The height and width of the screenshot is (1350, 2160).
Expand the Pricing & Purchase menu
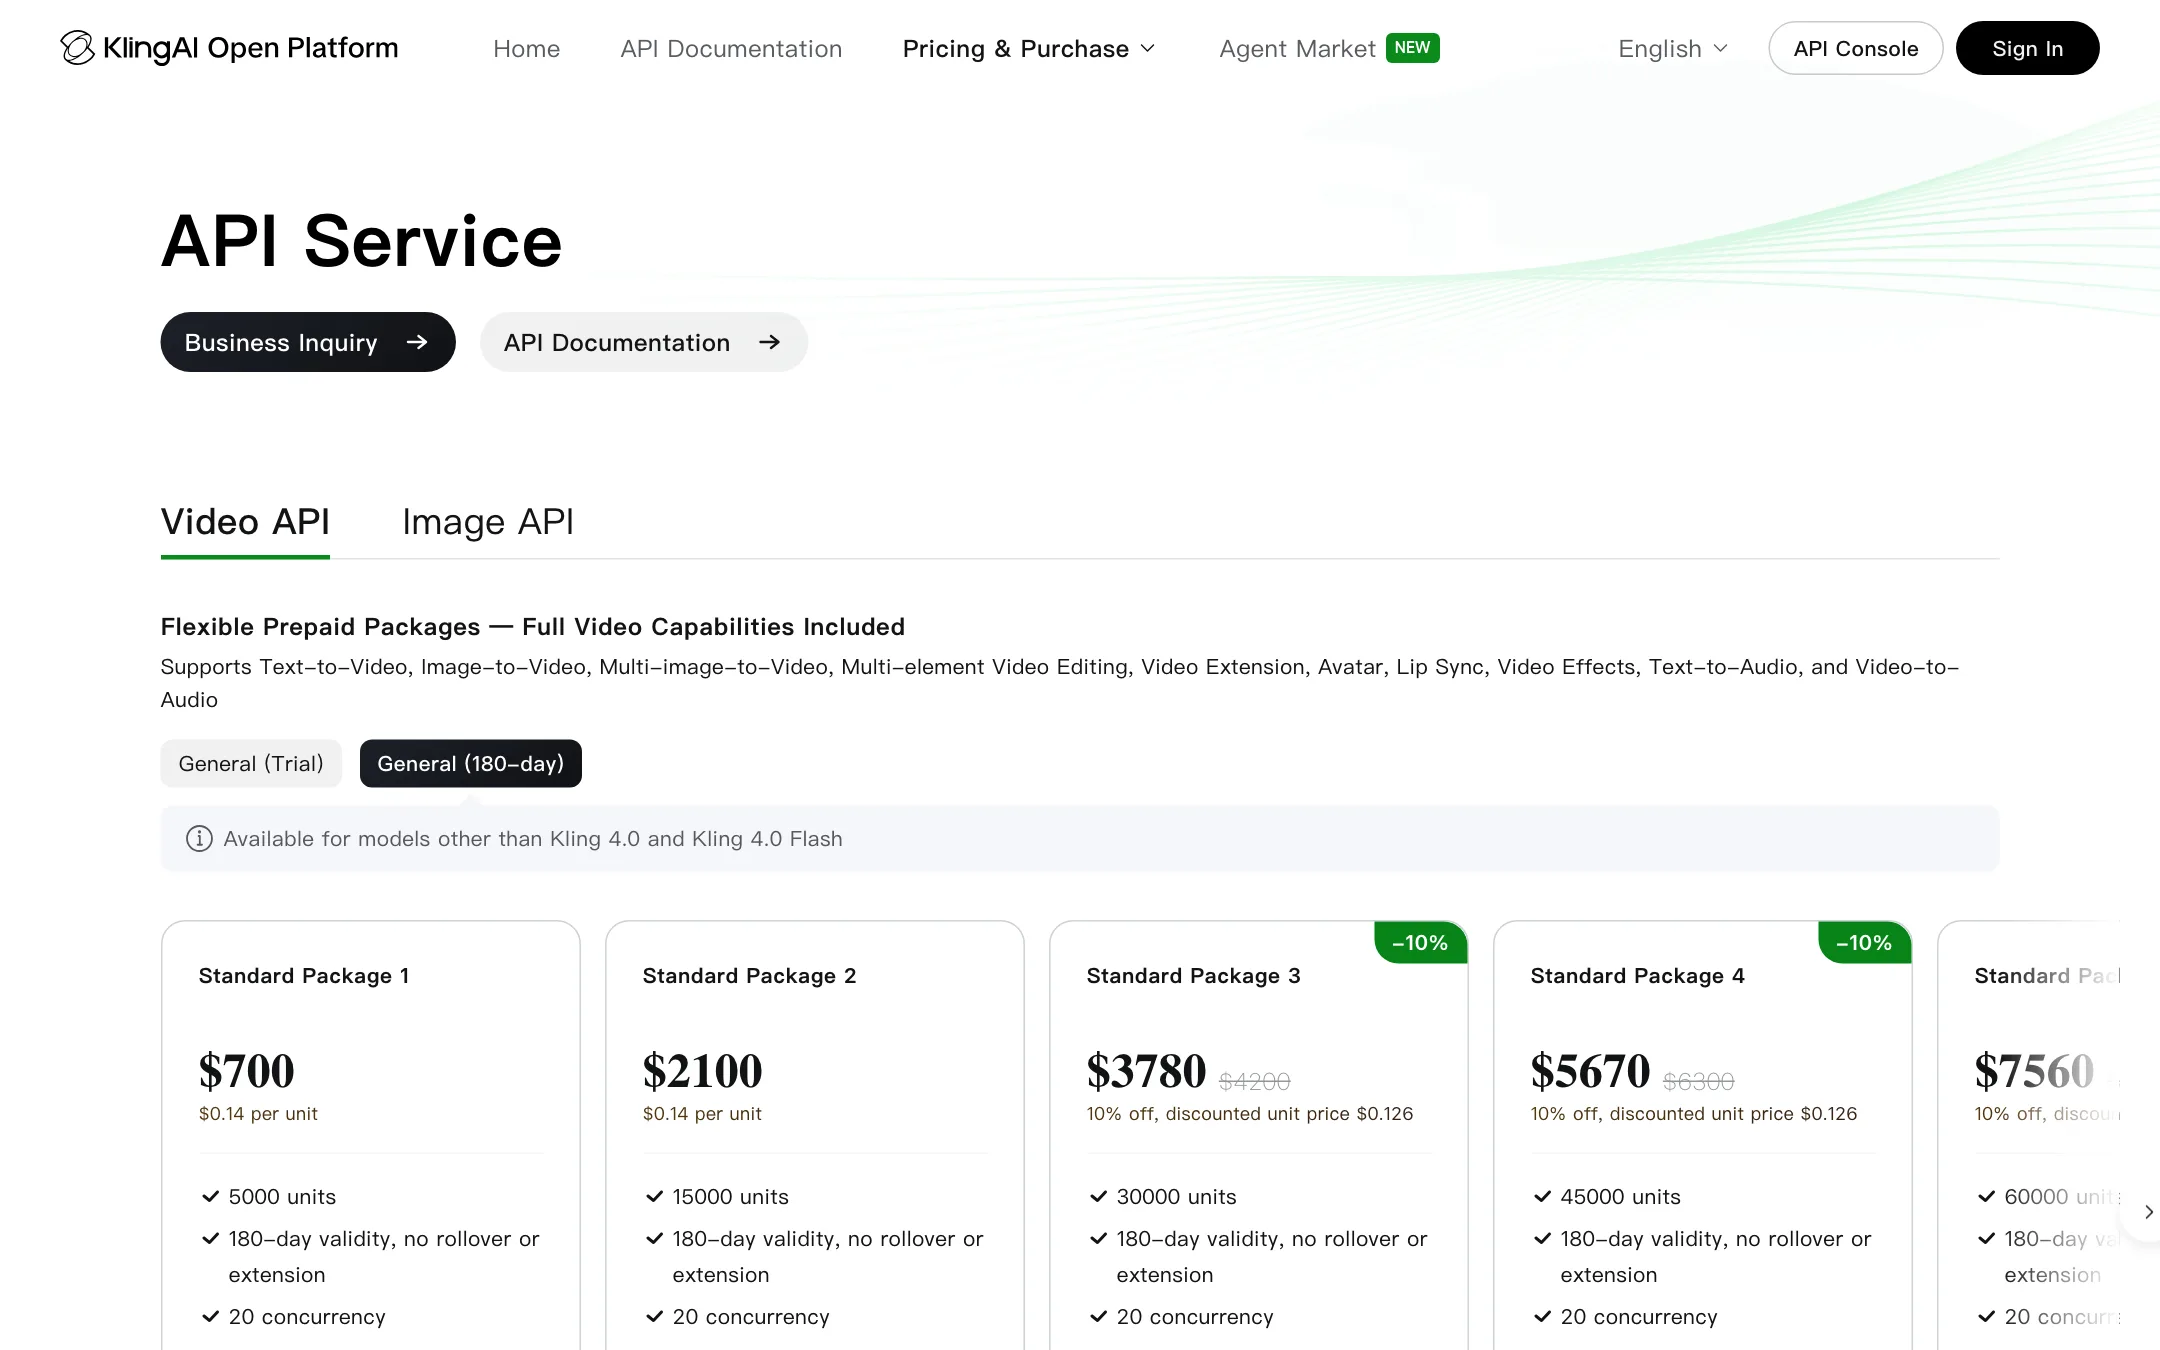click(x=1029, y=49)
